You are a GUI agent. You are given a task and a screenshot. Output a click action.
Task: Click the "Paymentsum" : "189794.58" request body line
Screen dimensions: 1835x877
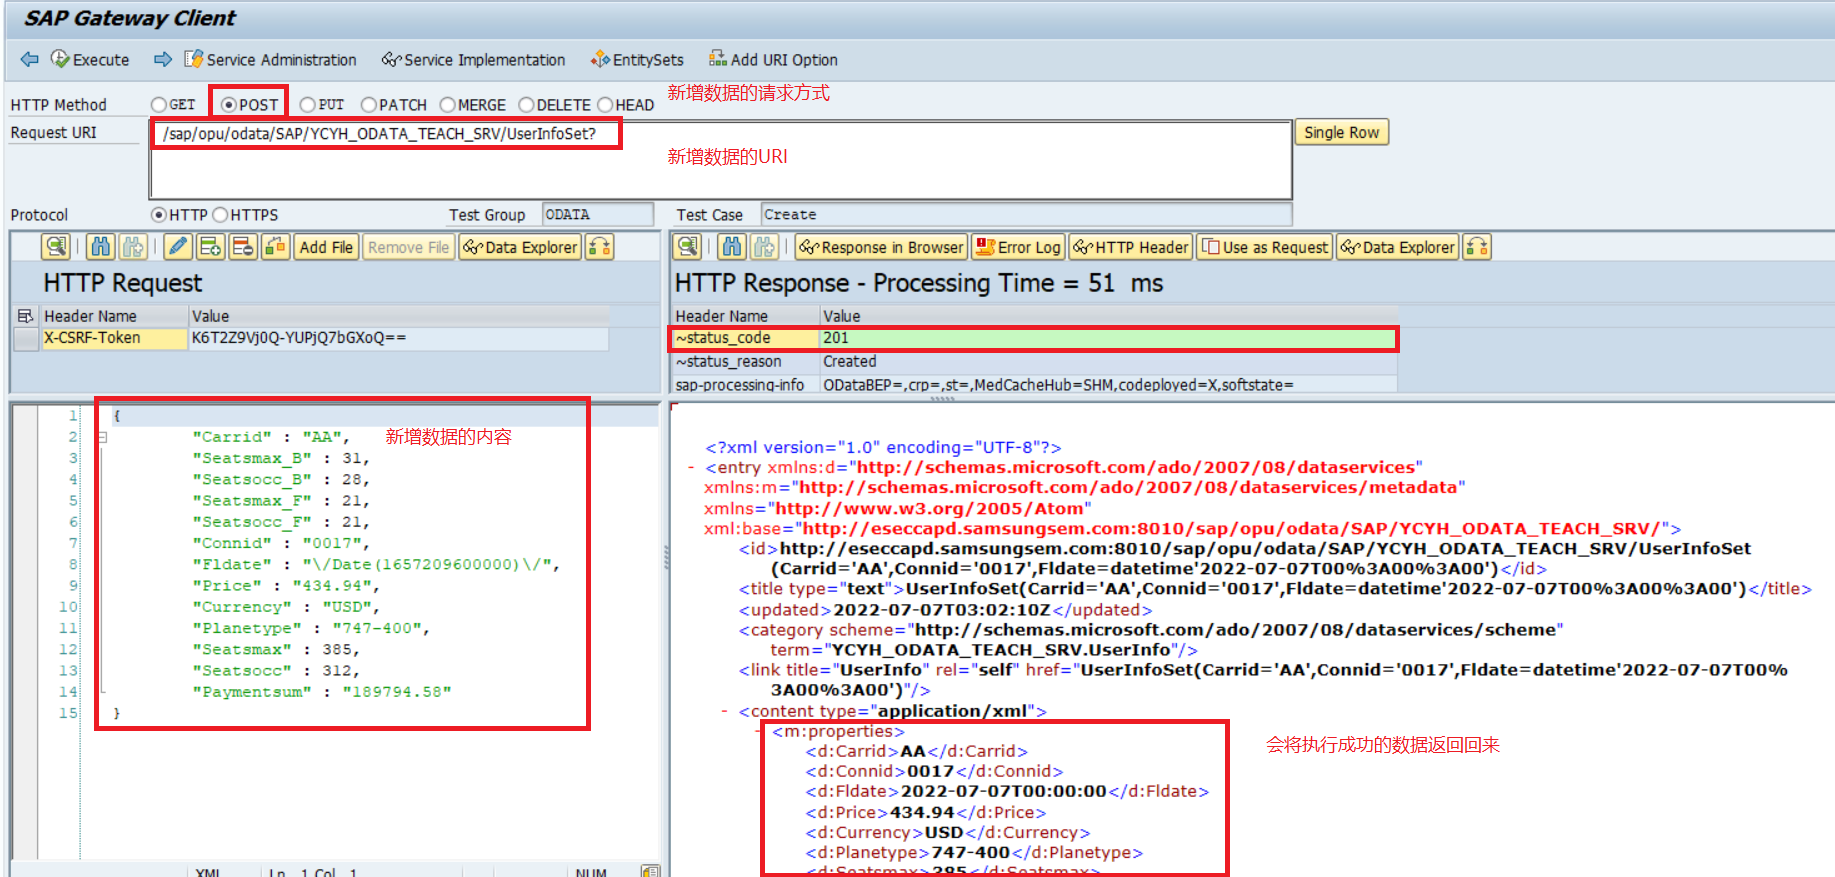coord(322,692)
